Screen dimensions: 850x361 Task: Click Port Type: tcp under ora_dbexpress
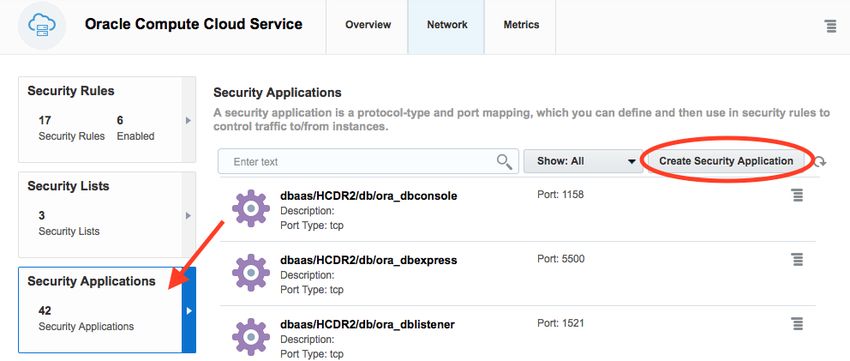[312, 289]
